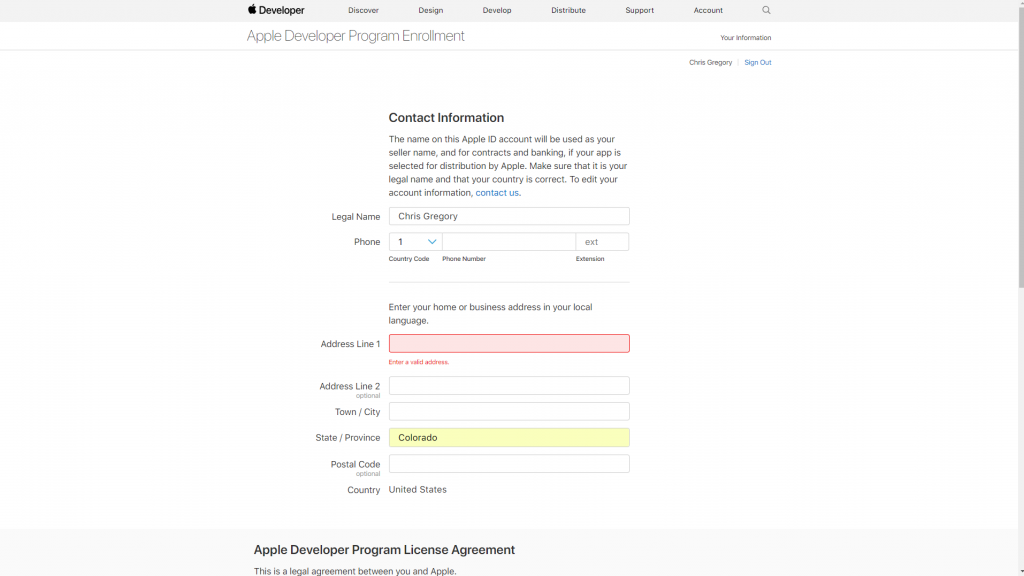Click the Contact Information heading

[446, 118]
